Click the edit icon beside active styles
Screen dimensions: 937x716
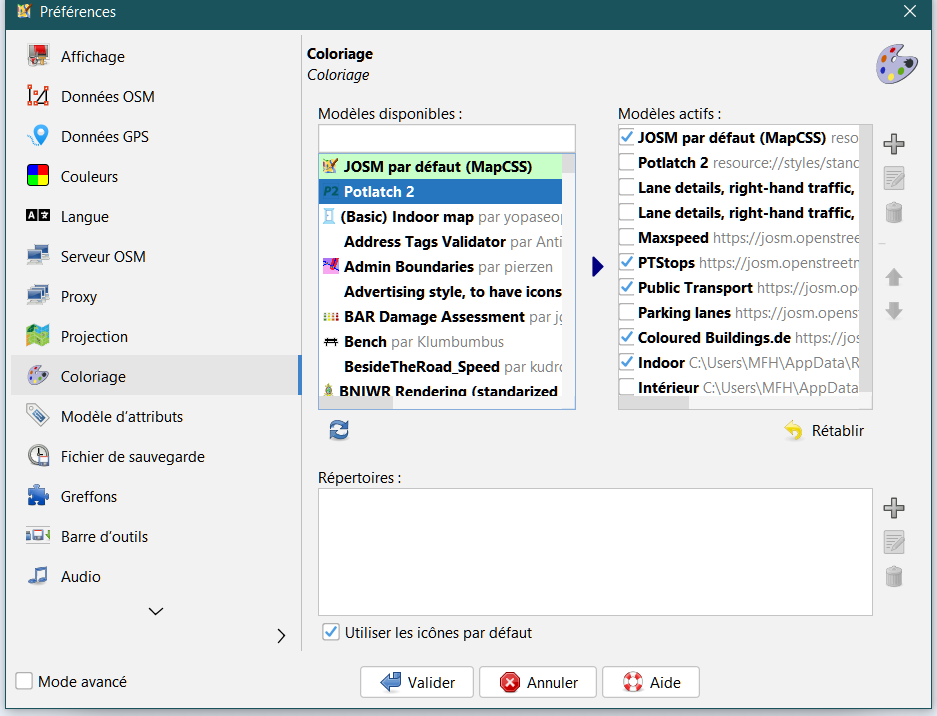click(x=894, y=179)
